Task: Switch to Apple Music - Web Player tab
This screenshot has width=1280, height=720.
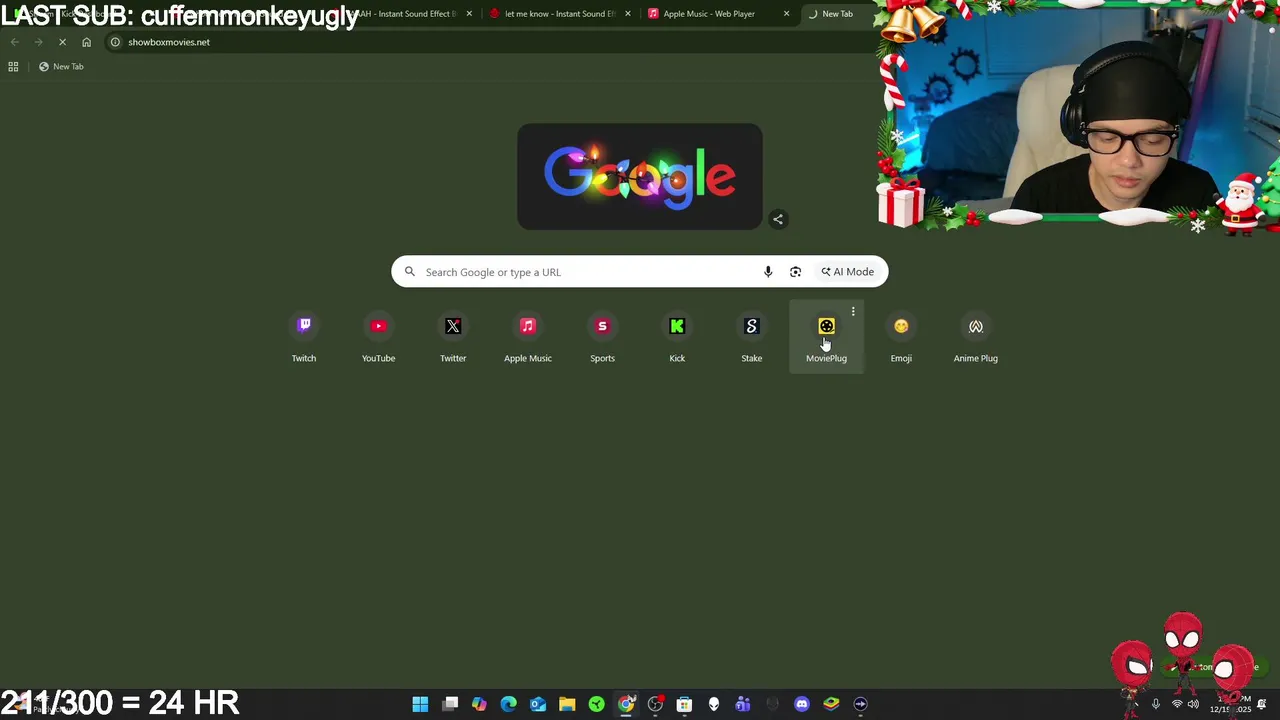Action: click(718, 14)
